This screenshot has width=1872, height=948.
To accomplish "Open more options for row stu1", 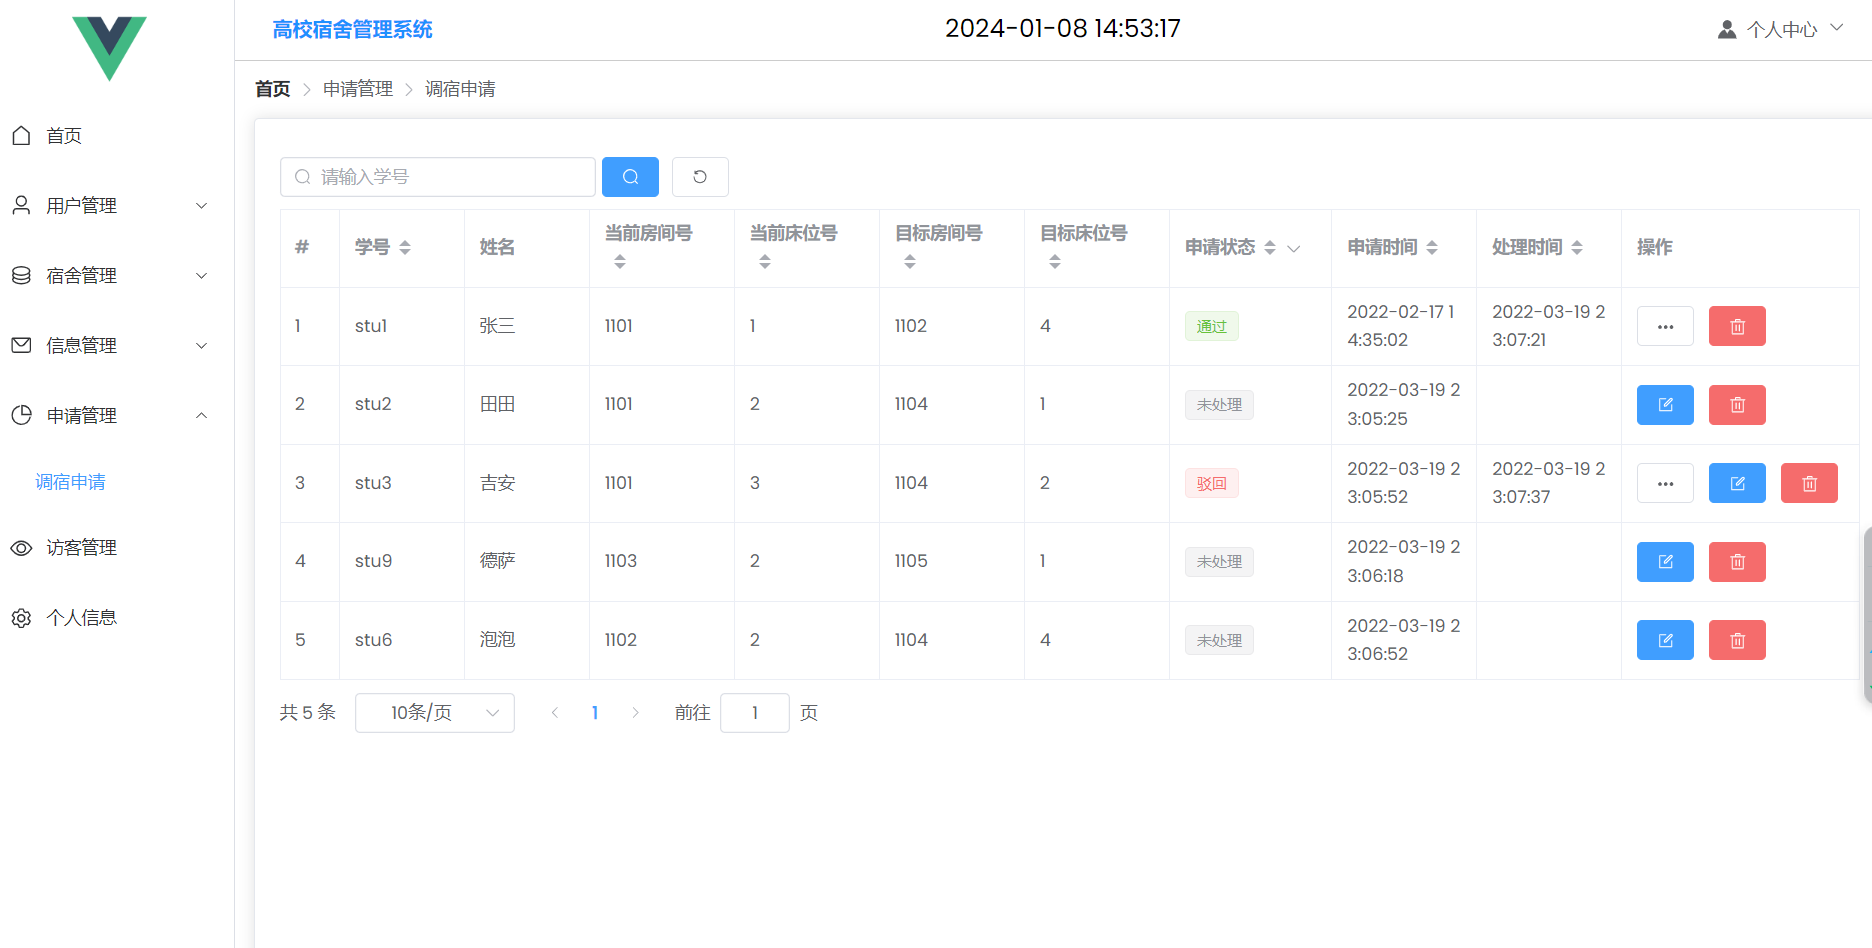I will point(1665,326).
